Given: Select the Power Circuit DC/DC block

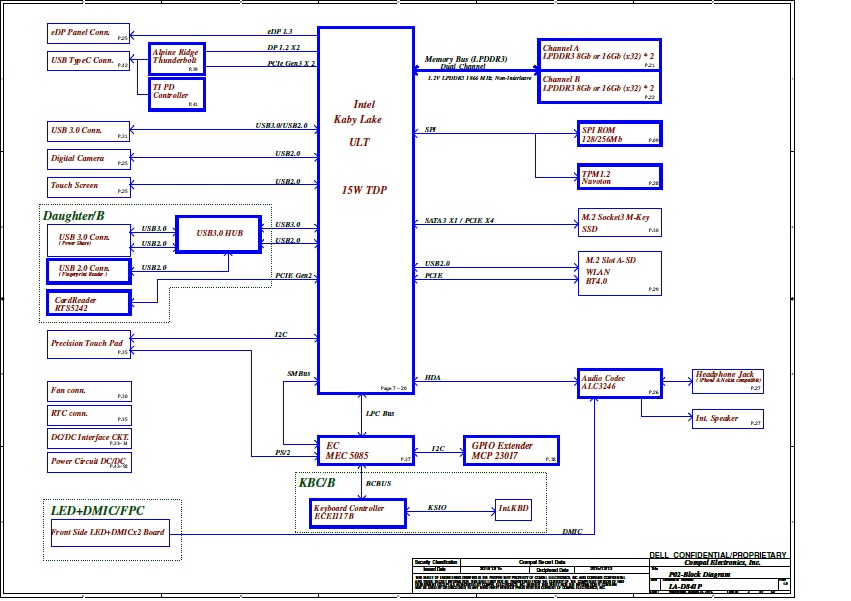Looking at the screenshot, I should coord(89,463).
